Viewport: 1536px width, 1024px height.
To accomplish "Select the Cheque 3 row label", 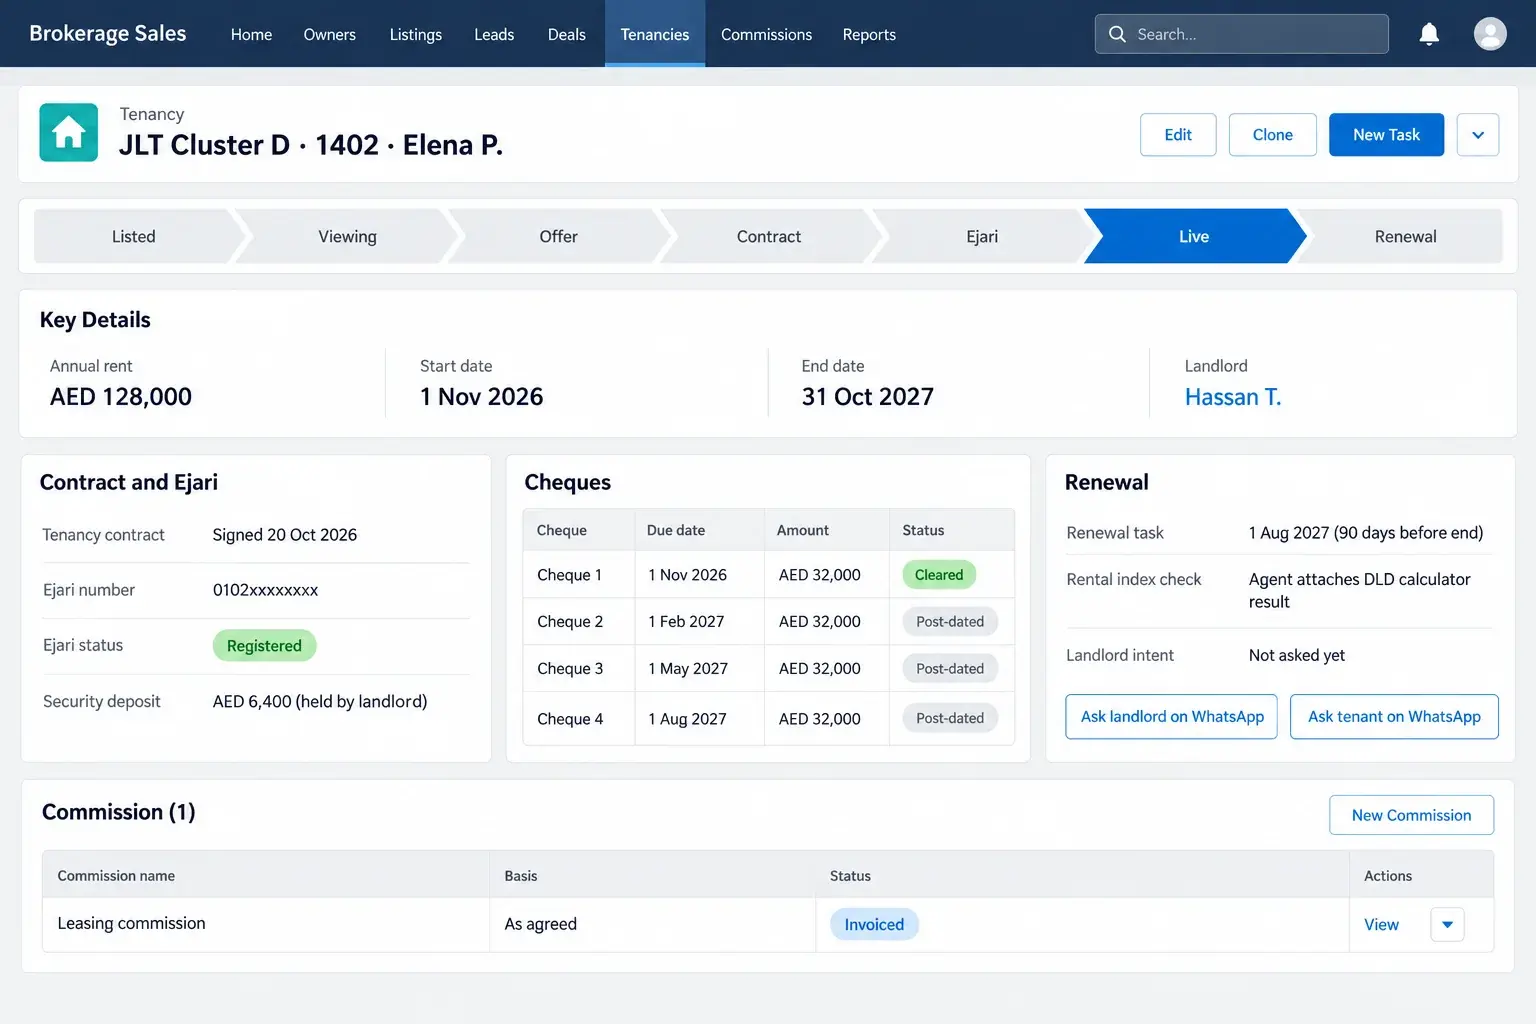I will [570, 669].
